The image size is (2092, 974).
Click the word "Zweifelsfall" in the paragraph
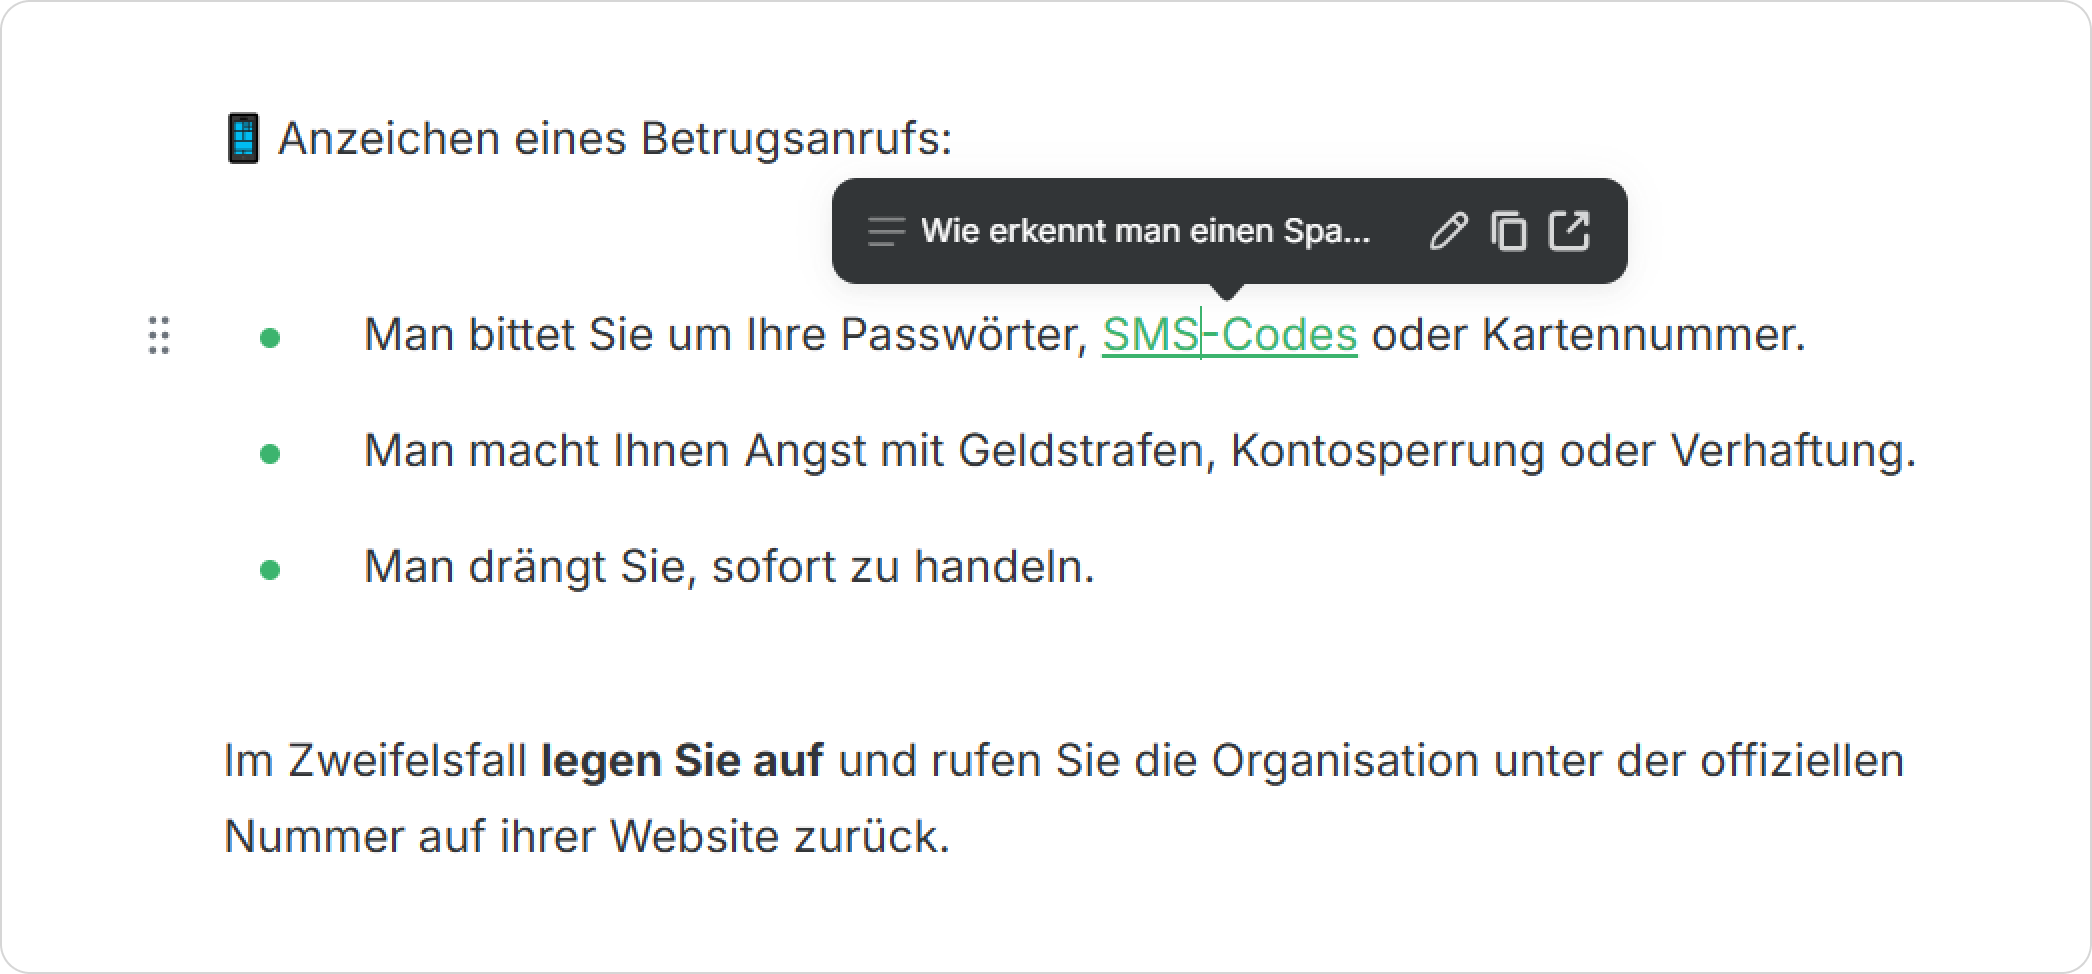[407, 760]
